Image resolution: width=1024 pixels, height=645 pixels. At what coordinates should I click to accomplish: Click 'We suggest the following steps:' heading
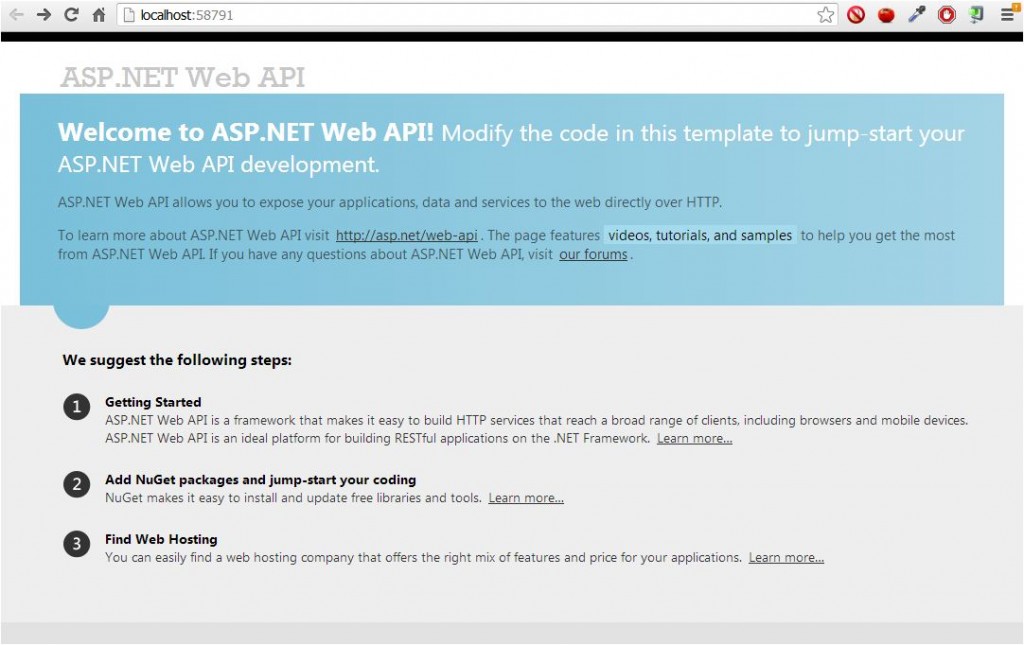177,360
